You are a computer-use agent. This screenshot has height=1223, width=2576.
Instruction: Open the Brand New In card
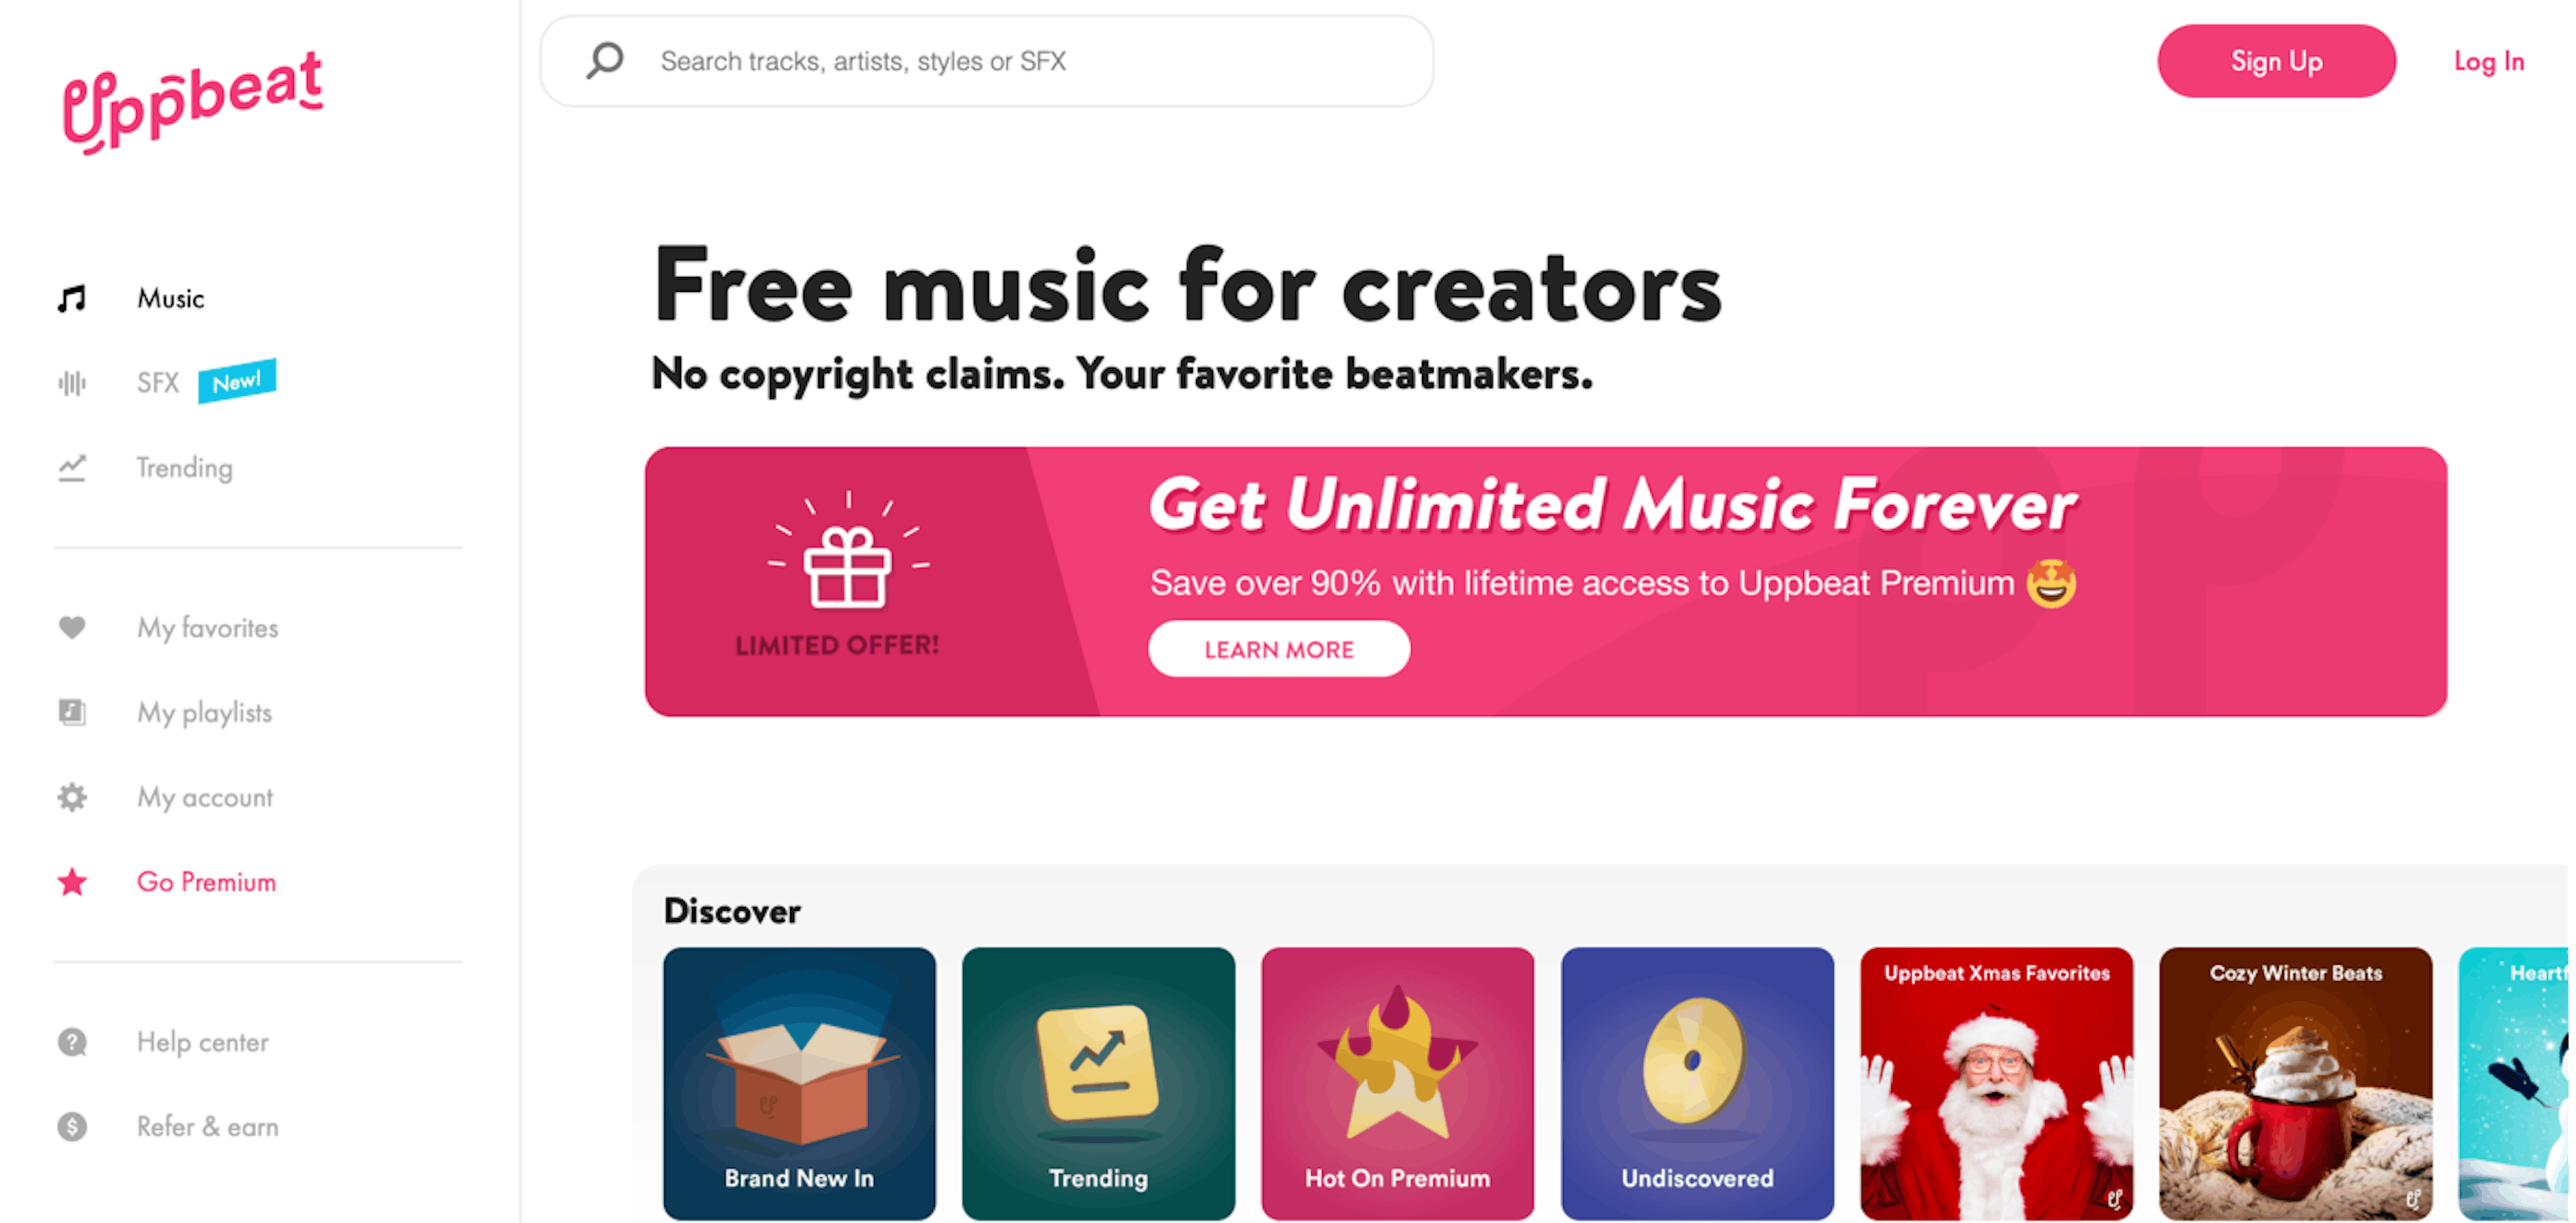(x=799, y=1083)
